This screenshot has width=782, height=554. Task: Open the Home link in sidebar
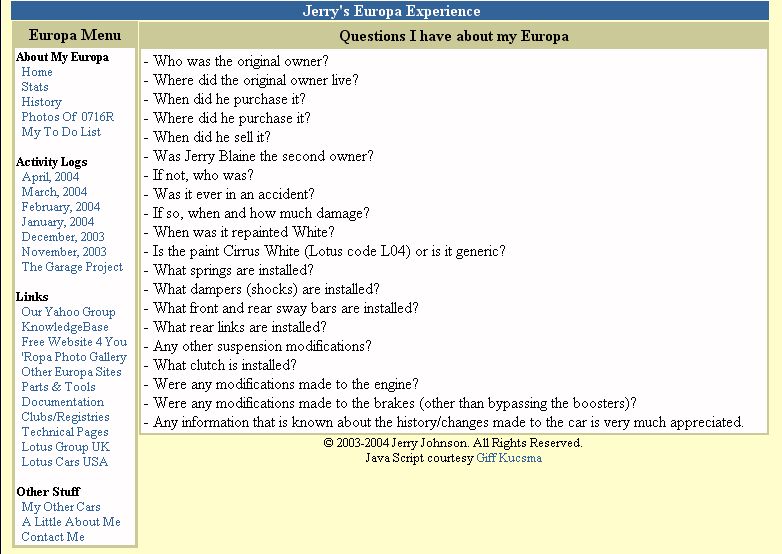[37, 72]
